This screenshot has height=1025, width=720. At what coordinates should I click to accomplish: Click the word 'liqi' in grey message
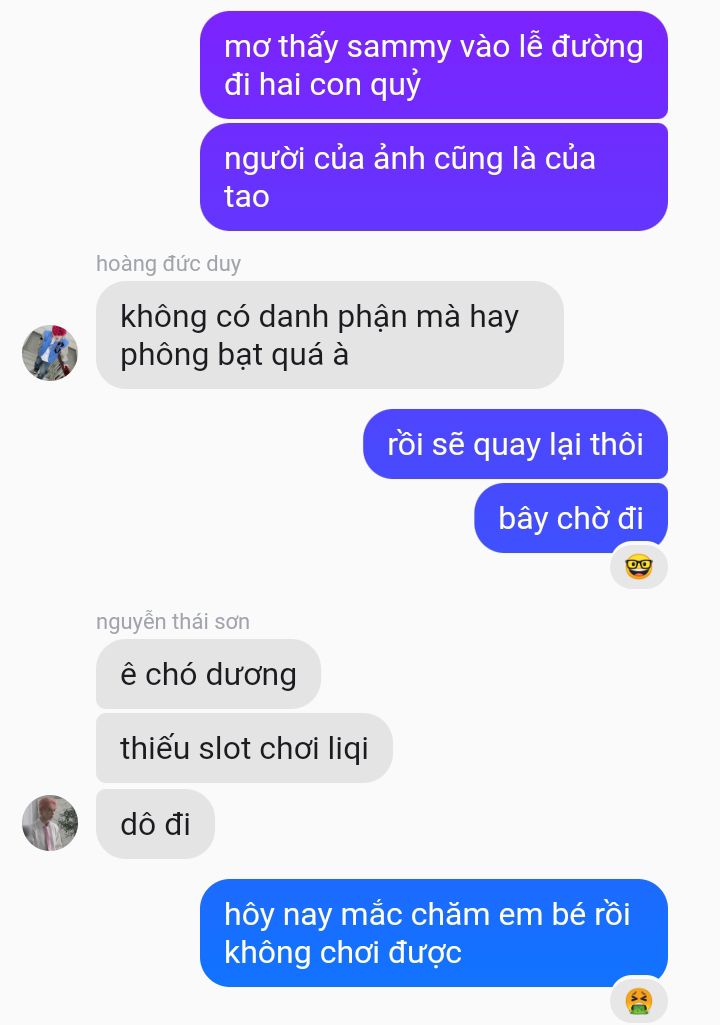(347, 749)
